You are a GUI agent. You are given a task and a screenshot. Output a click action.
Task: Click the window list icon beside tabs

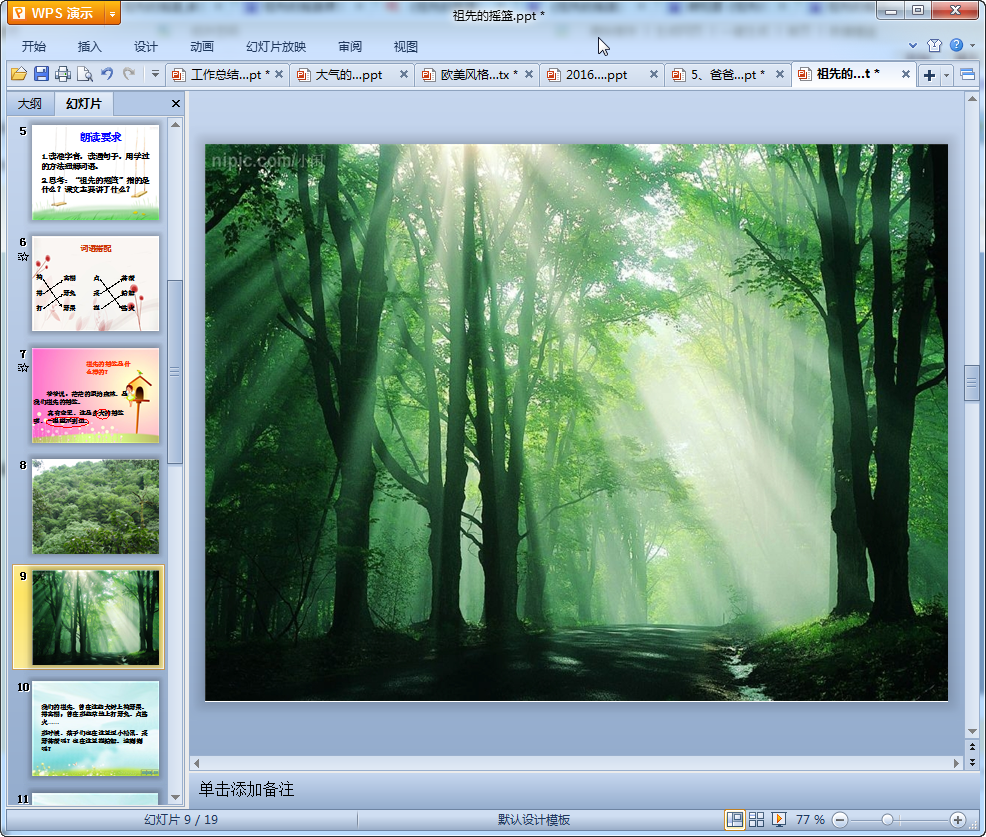pos(968,75)
